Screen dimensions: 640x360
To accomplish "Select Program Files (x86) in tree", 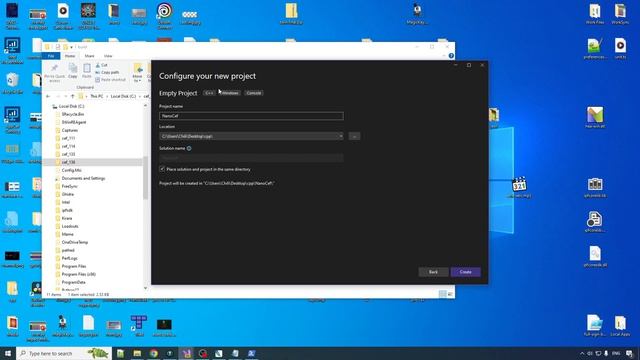I will pyautogui.click(x=78, y=274).
